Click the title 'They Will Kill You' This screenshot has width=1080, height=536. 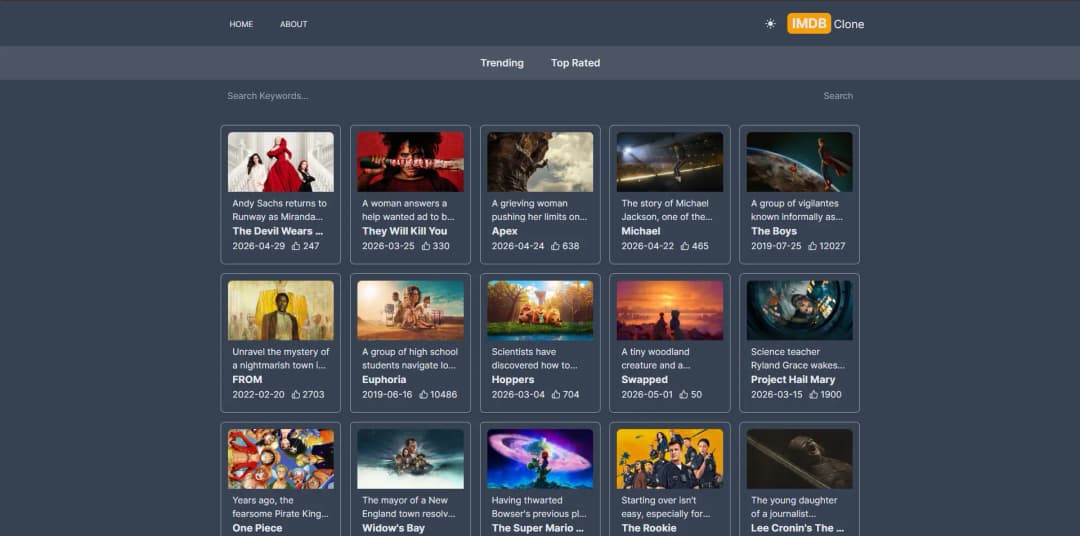point(404,231)
